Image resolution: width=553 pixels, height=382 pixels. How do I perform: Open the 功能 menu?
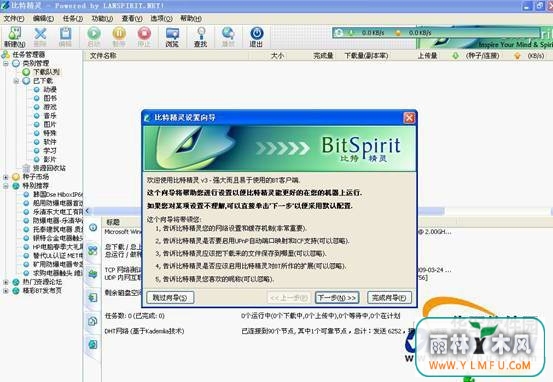pyautogui.click(x=102, y=18)
